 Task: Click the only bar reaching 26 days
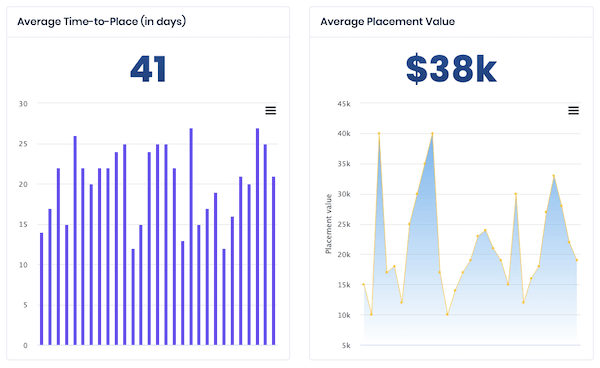click(75, 241)
